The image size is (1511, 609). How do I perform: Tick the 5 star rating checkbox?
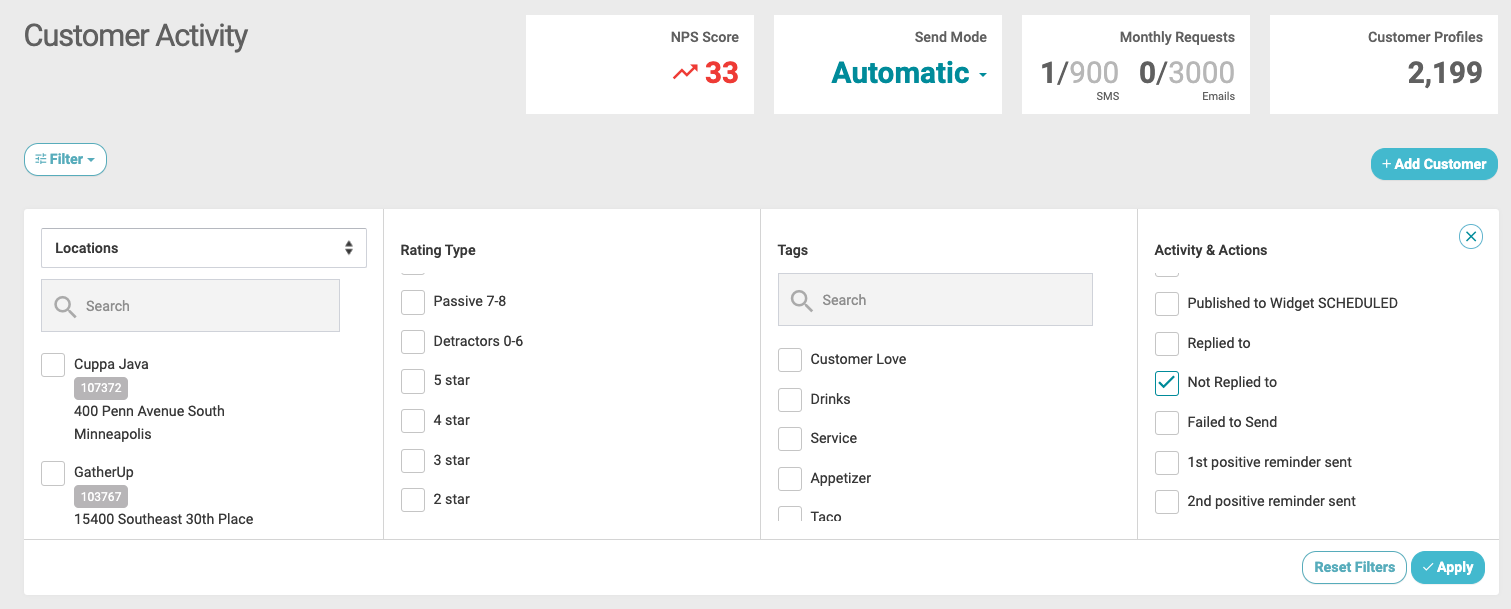pos(413,381)
